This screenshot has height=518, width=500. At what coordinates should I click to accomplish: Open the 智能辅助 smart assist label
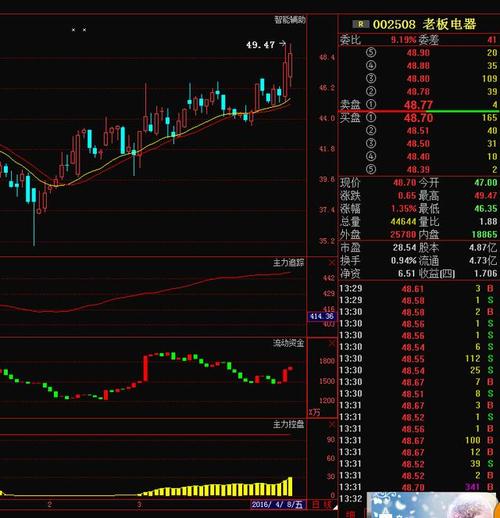(x=289, y=20)
